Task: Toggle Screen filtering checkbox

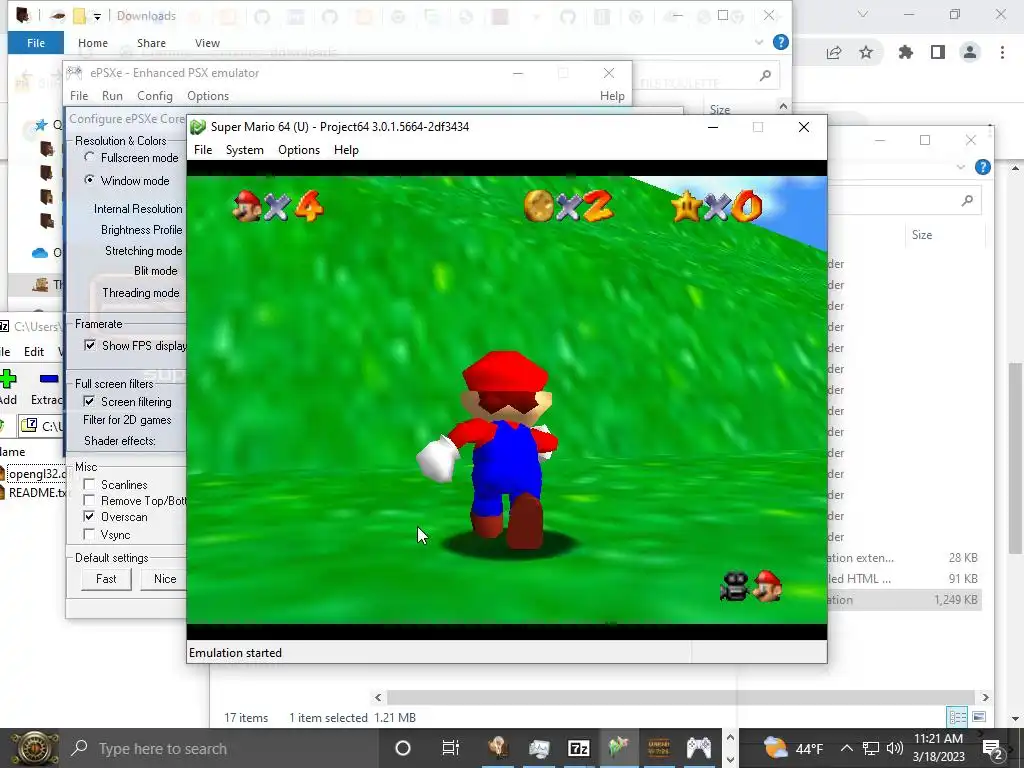Action: click(x=89, y=402)
